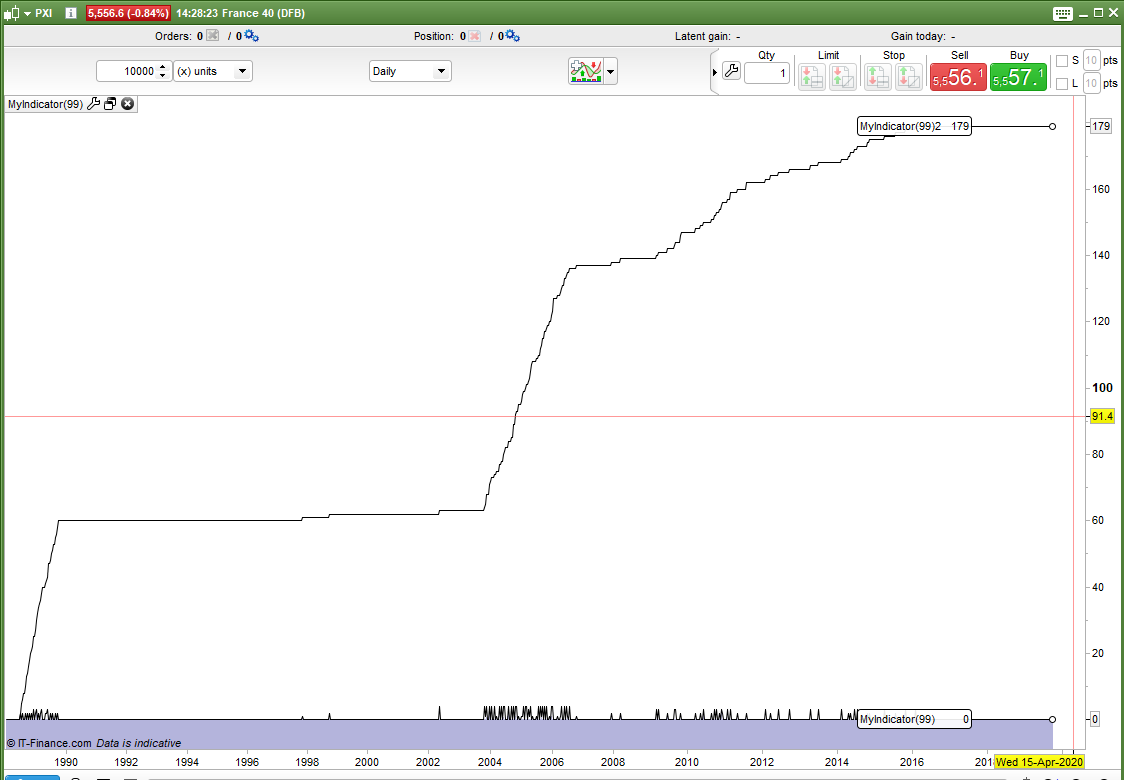Screen dimensions: 1124x780
Task: Enable the L limit checkbox
Action: [1062, 84]
